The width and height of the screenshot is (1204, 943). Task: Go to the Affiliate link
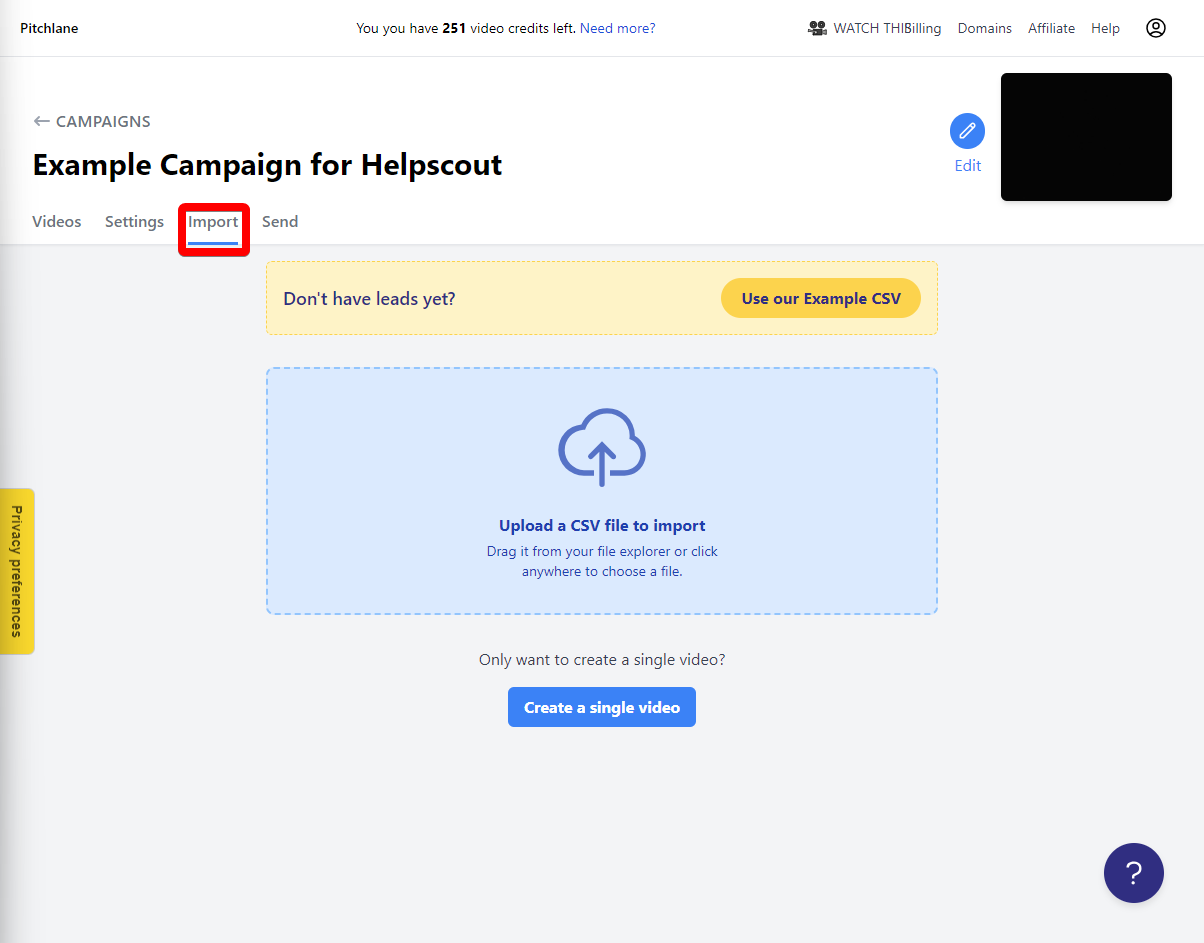[x=1052, y=28]
